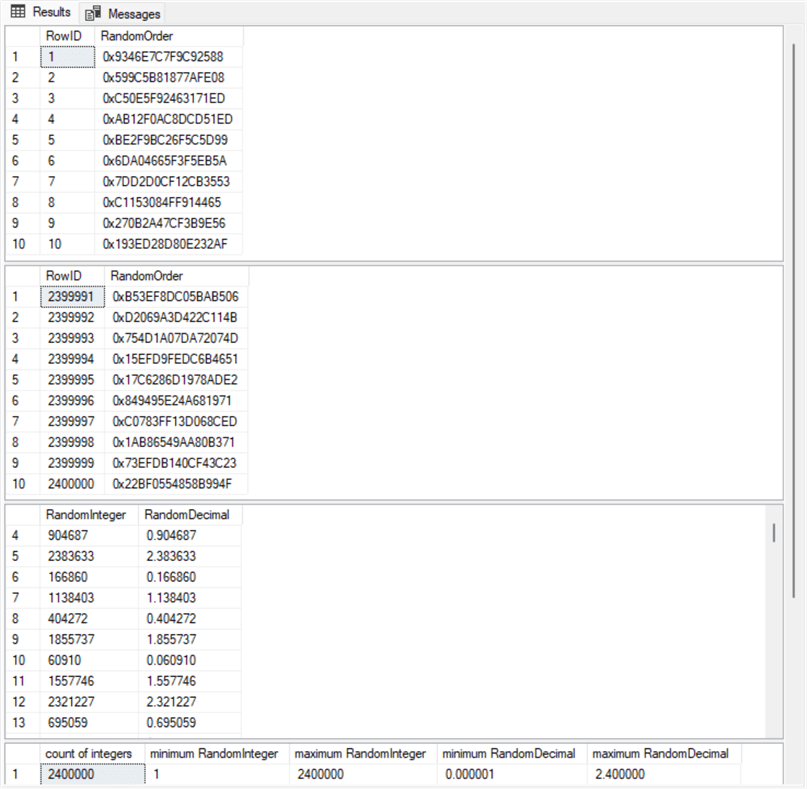Screen dimensions: 807x789
Task: Click the Results tab grid icon
Action: coord(18,12)
